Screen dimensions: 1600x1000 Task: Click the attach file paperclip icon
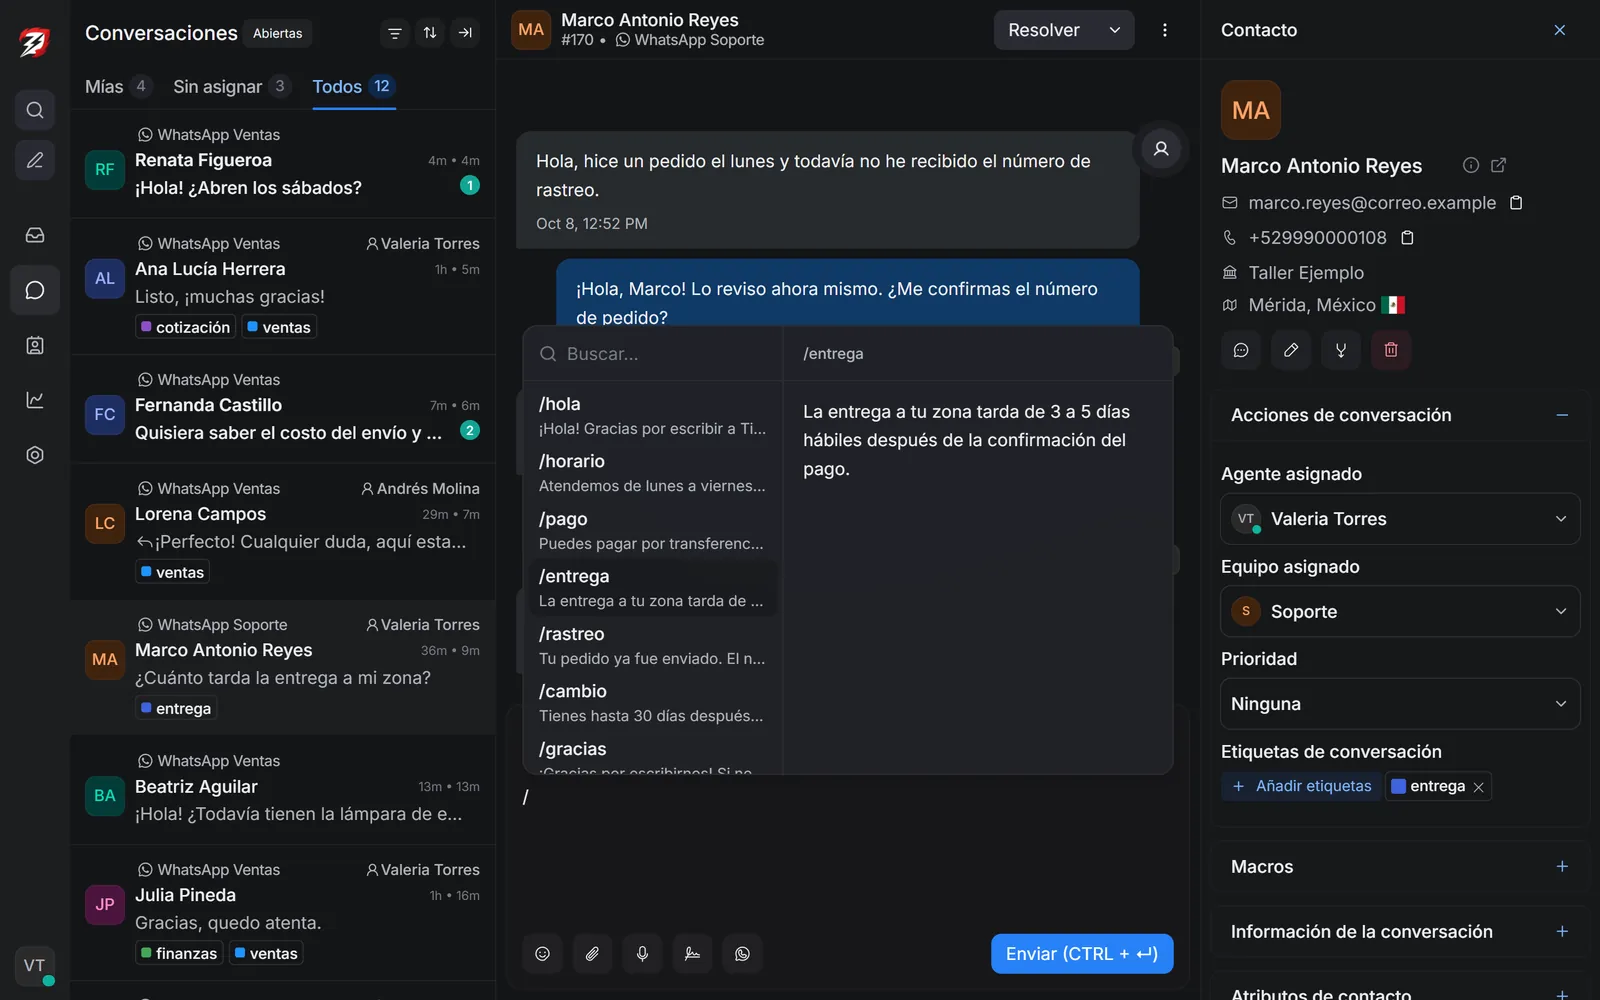pyautogui.click(x=592, y=954)
